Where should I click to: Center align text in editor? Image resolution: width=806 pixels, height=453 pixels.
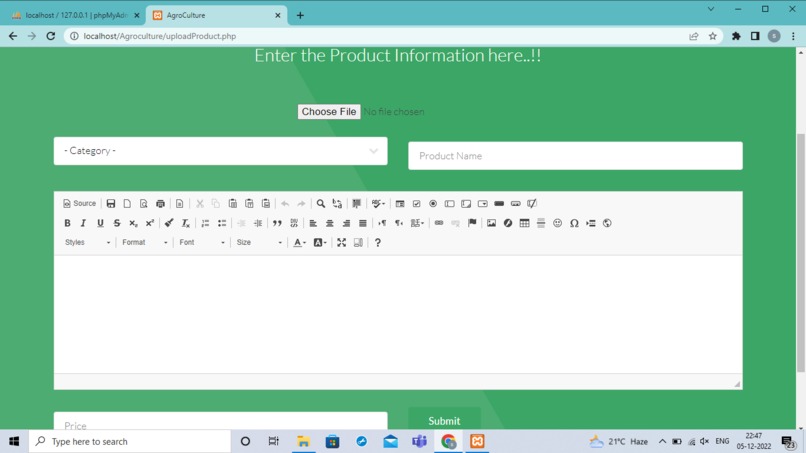click(329, 223)
